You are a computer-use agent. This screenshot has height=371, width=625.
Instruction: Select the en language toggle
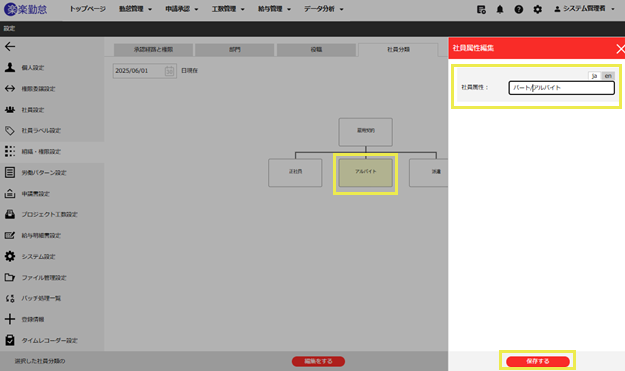tap(608, 76)
